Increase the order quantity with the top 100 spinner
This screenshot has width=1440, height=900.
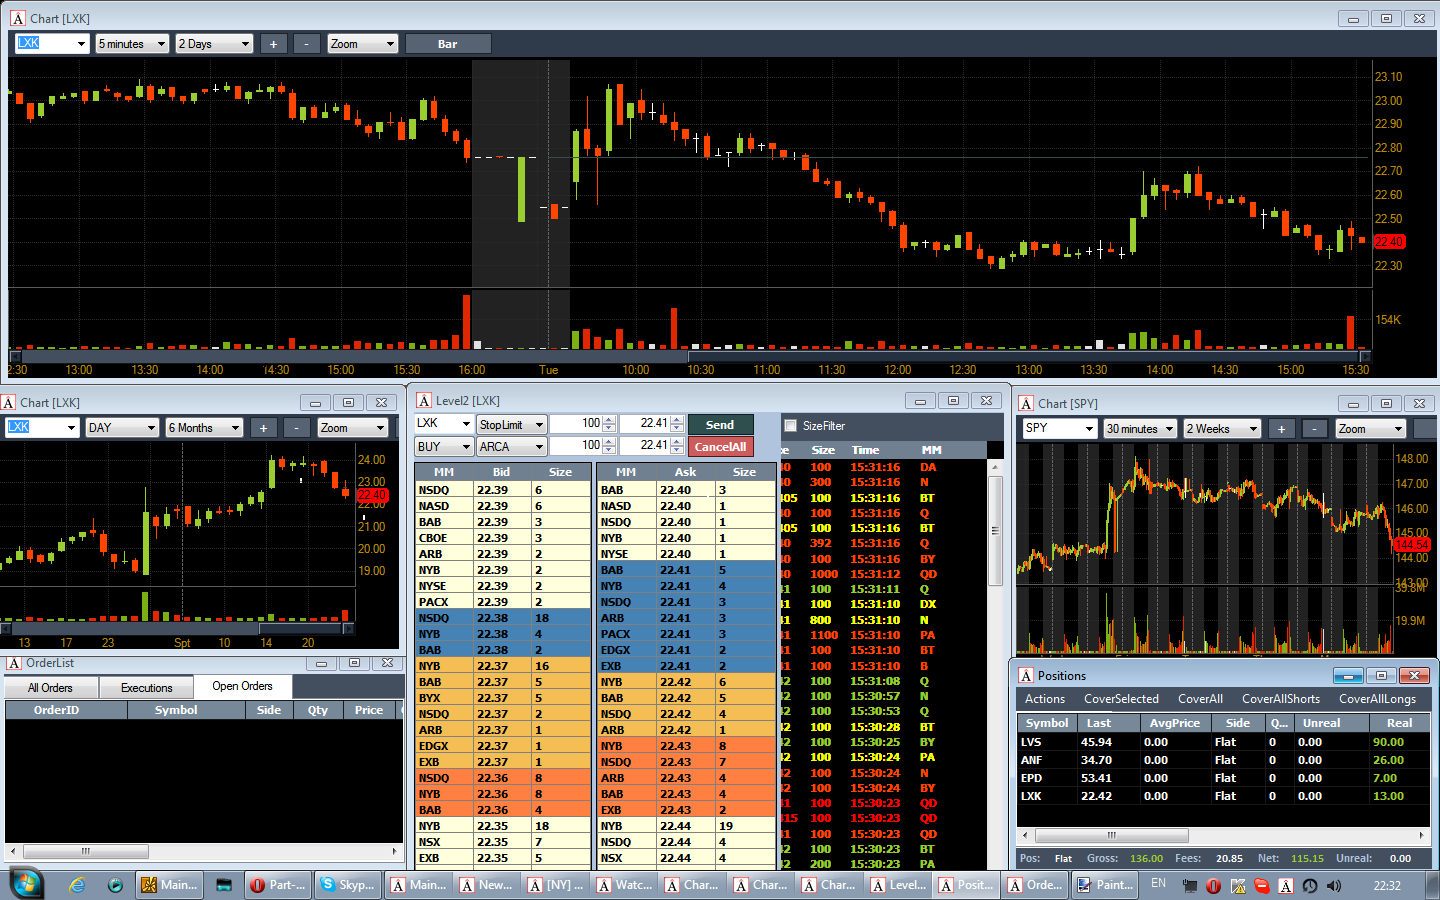609,420
